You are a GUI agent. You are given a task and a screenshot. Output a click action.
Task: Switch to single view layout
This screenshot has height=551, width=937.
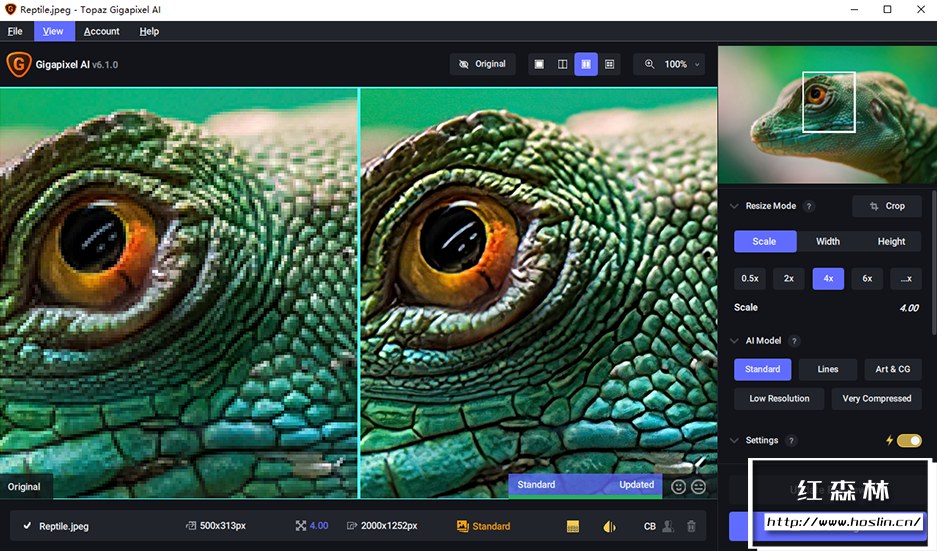coord(539,64)
